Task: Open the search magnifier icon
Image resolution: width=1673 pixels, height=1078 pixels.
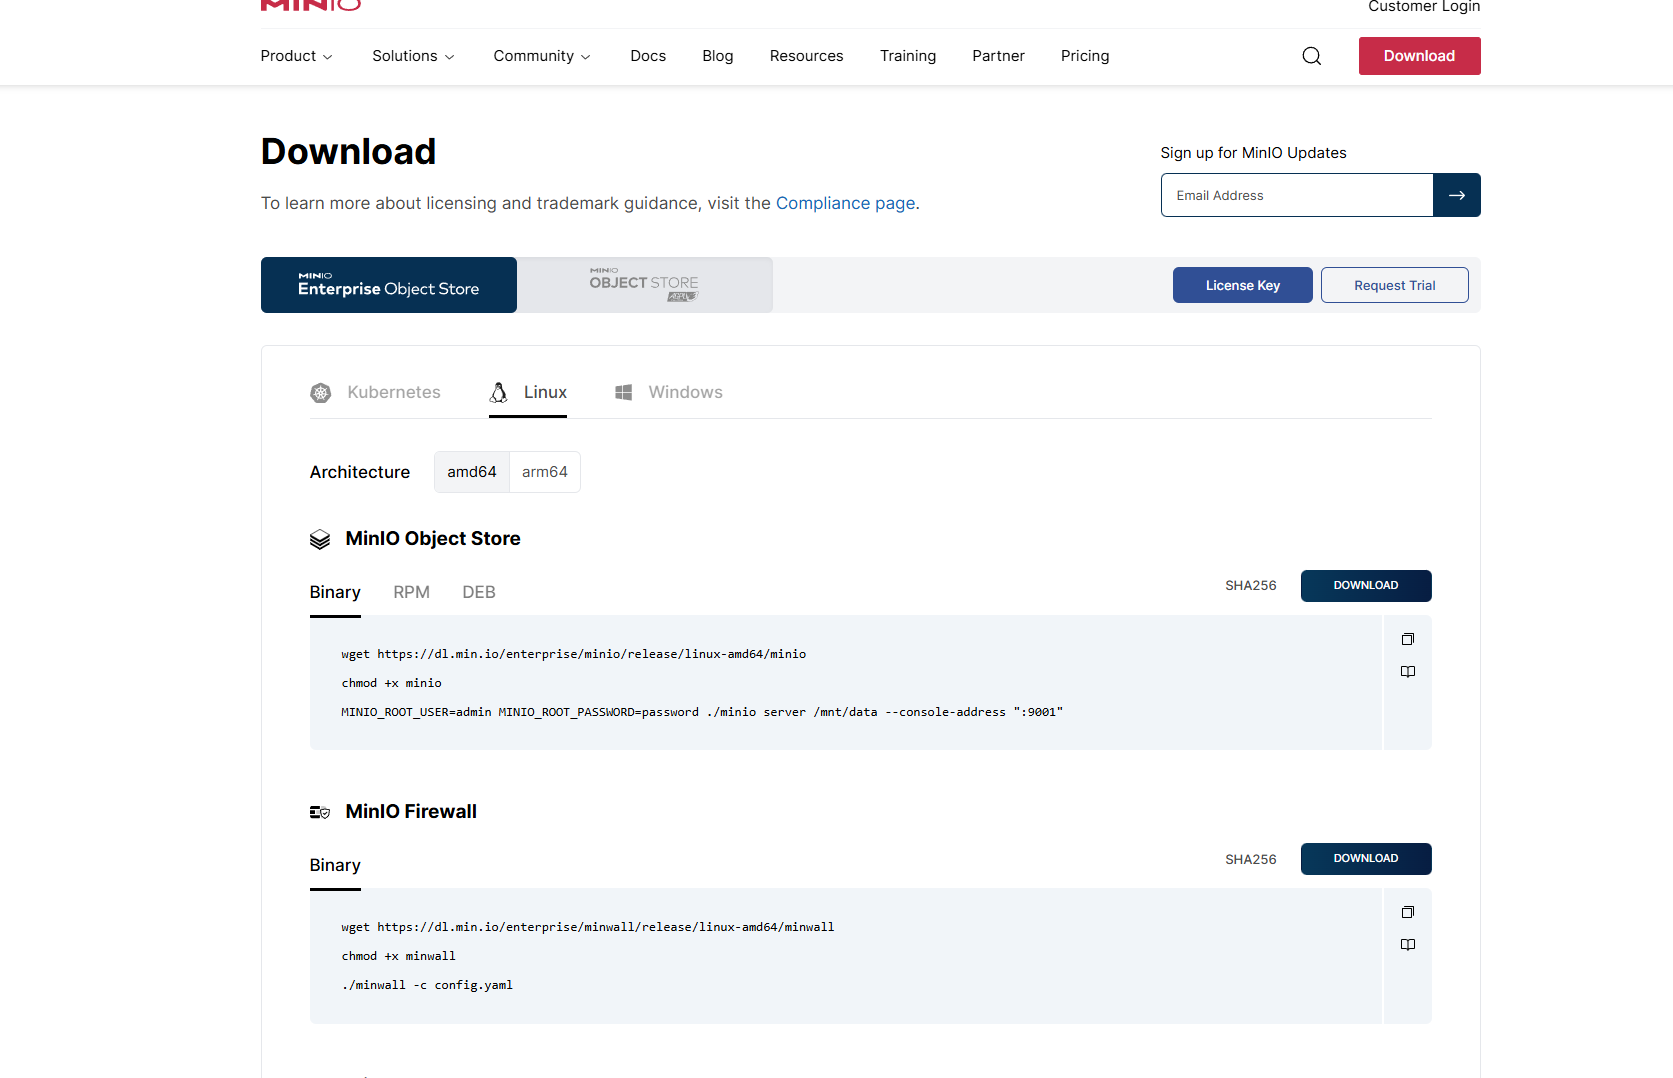Action: 1311,56
